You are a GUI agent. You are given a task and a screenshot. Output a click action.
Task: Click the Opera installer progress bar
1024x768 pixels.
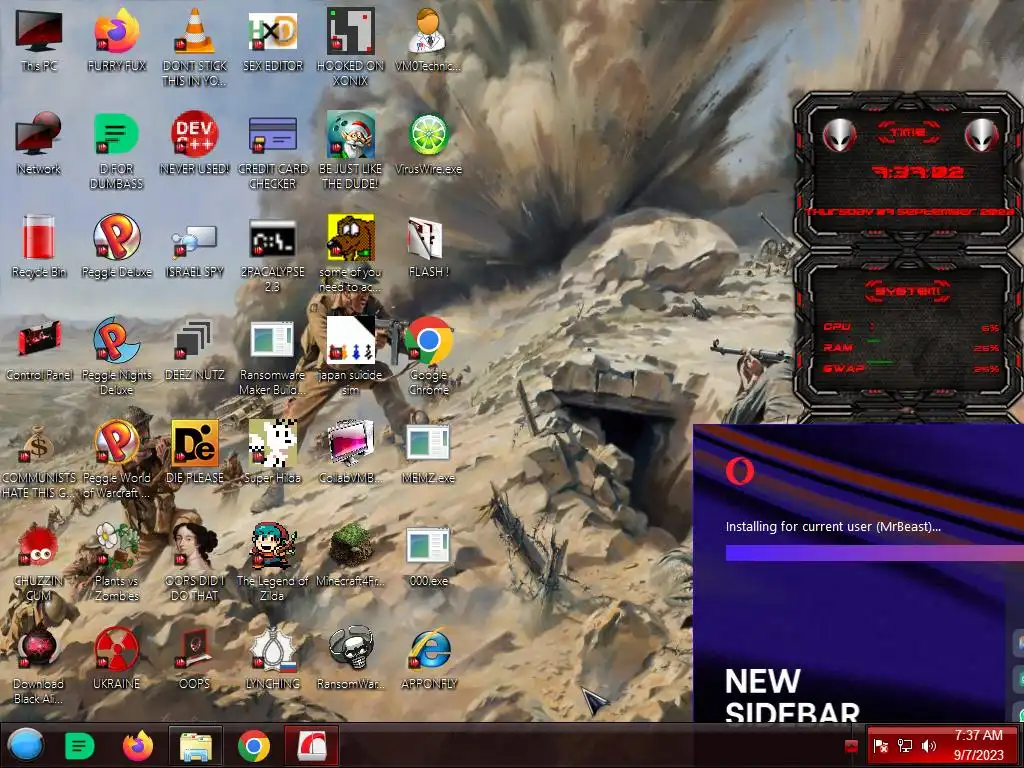[874, 554]
